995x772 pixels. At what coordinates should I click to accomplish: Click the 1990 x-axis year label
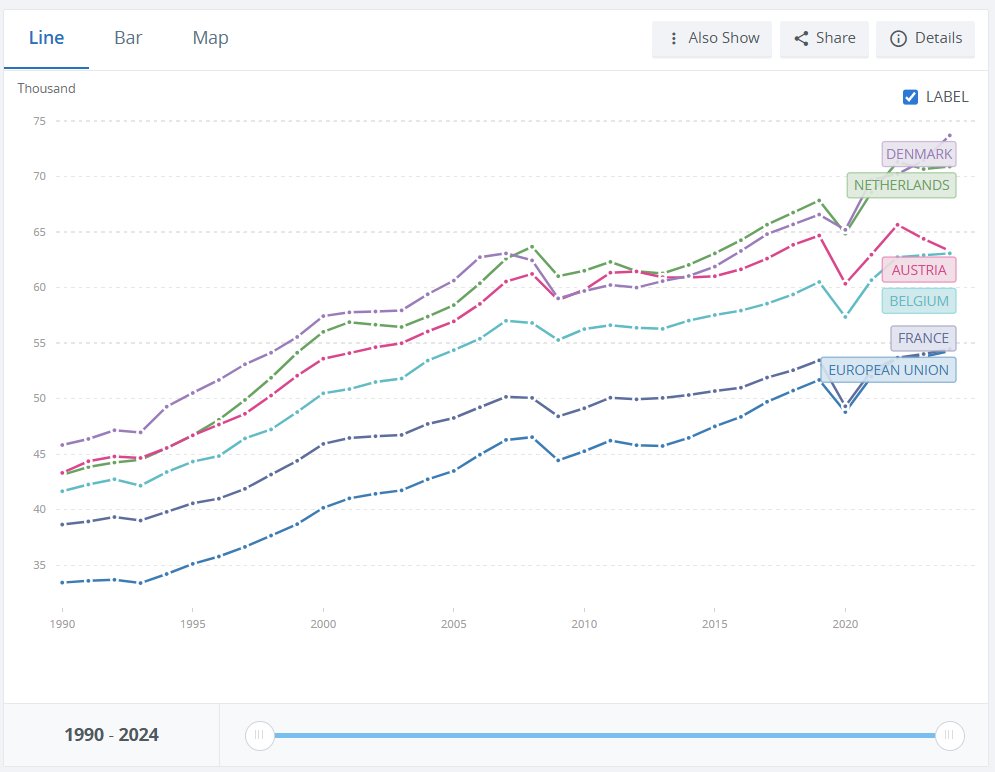point(62,624)
